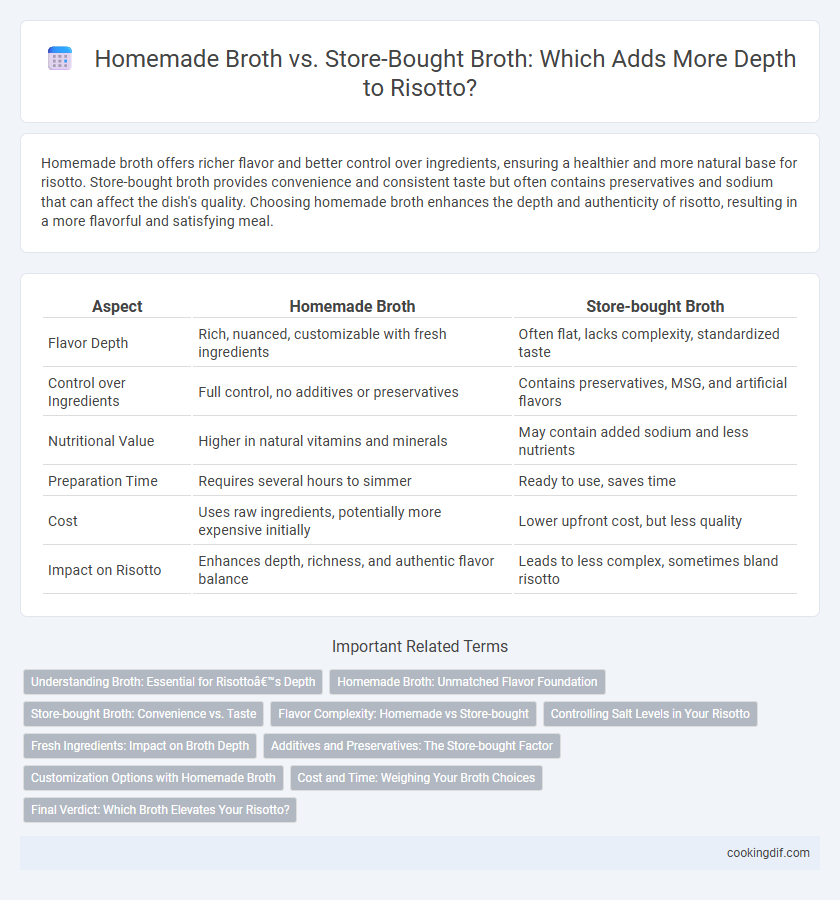
Task: Select the Final Verdict: Which Broth Elevates Your Risotto? tag
Action: (160, 810)
